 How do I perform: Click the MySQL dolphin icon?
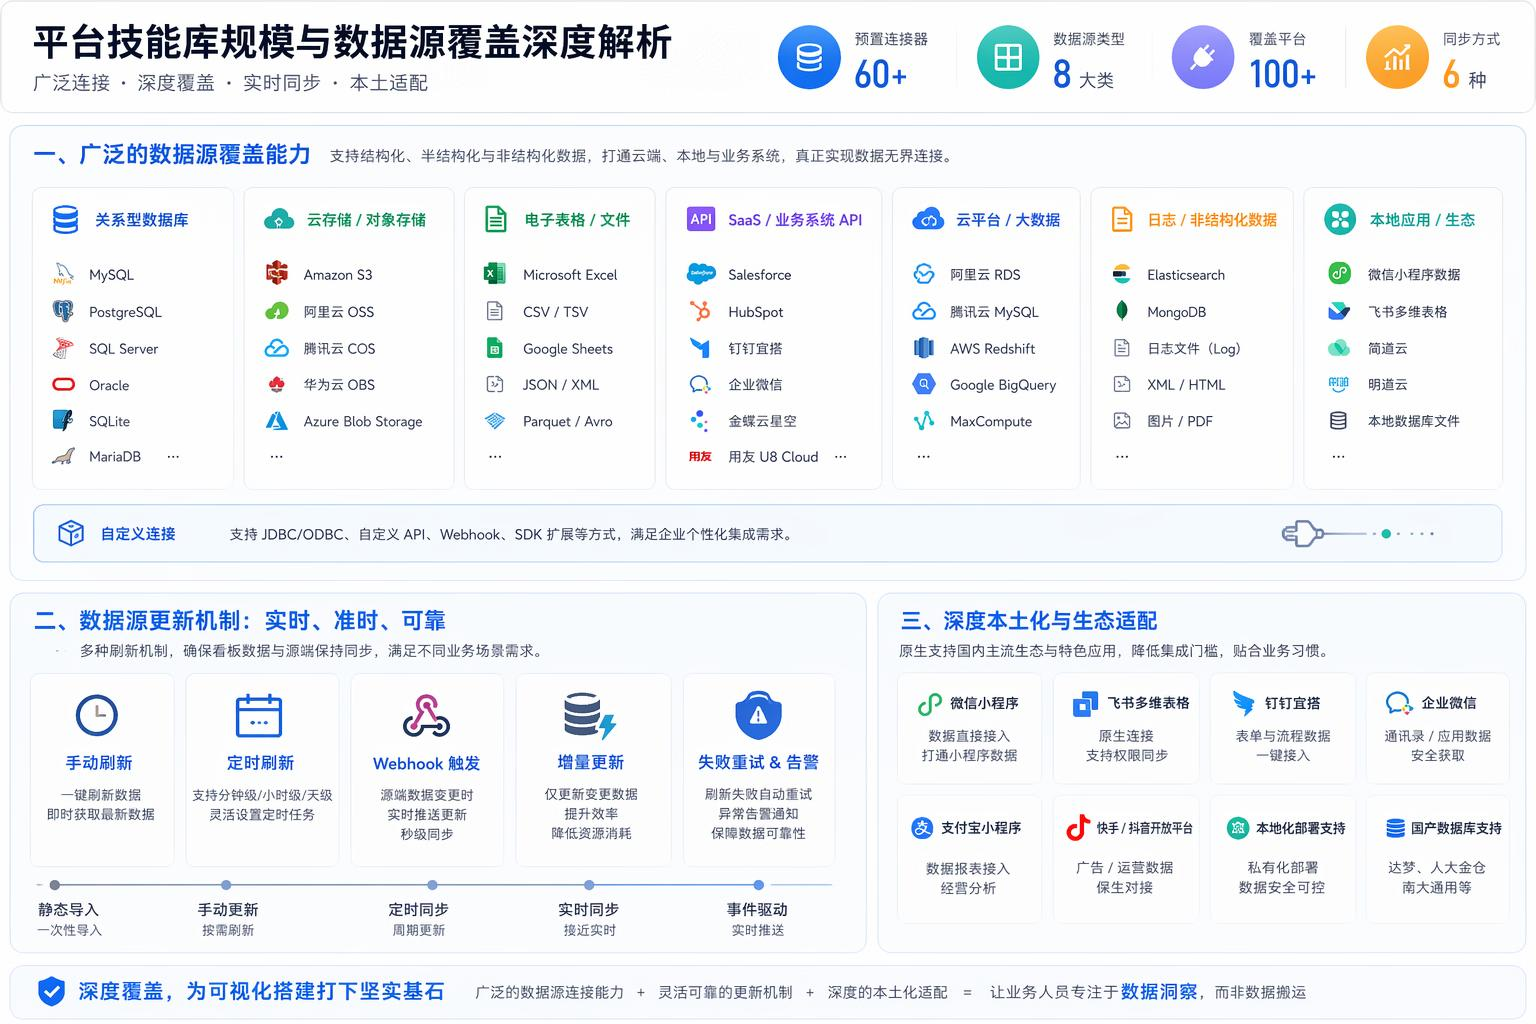click(64, 274)
